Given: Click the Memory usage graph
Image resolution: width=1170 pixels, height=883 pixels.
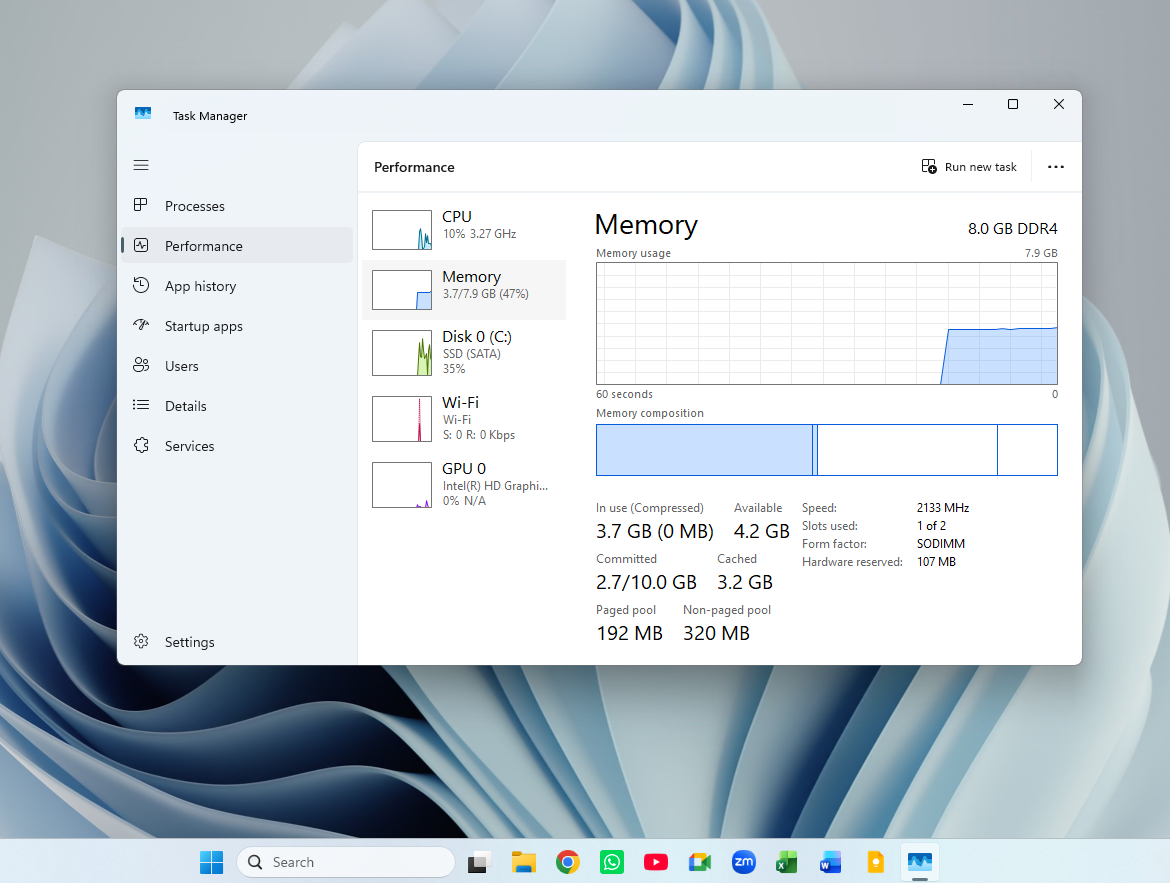Looking at the screenshot, I should coord(826,323).
